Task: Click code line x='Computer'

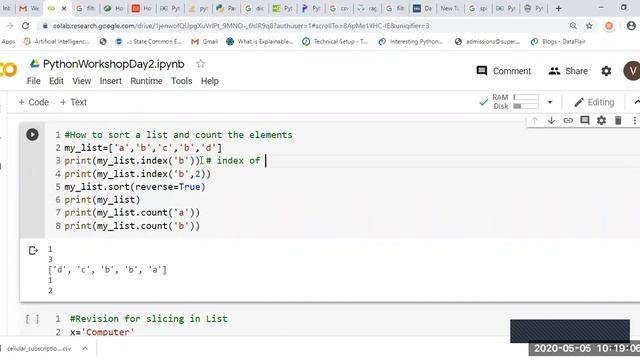Action: point(102,332)
